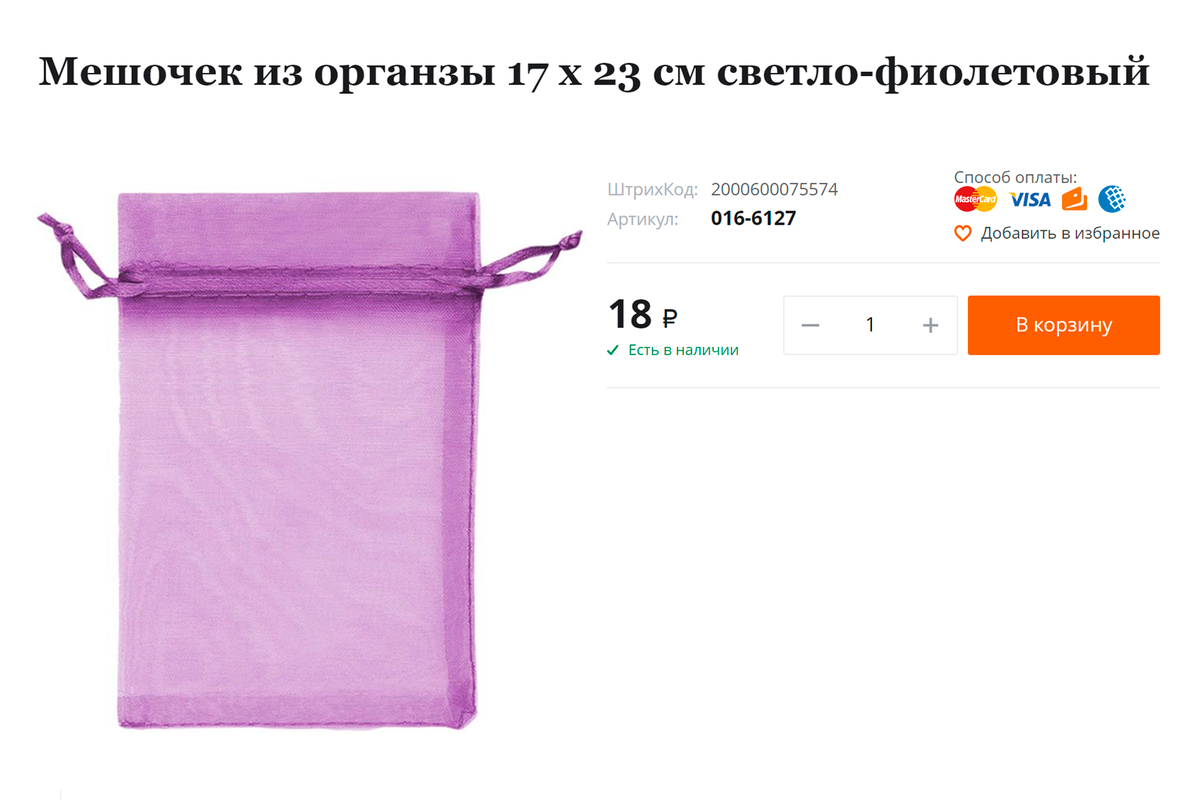Click the Добавить в избранное link

click(x=1070, y=233)
